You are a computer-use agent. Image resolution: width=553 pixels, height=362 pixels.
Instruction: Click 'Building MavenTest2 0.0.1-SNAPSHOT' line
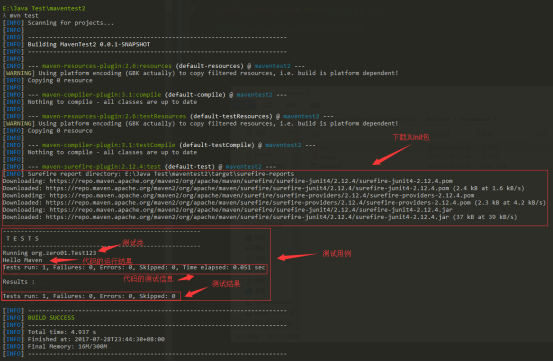(89, 44)
